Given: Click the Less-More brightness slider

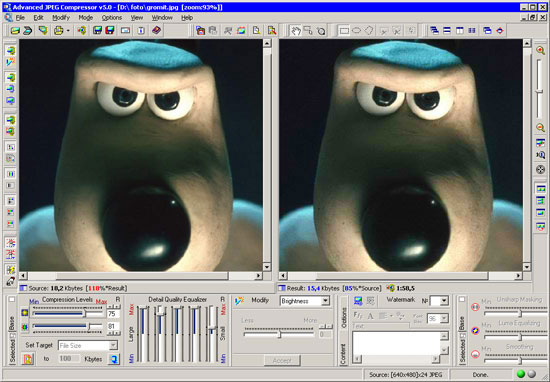Looking at the screenshot, I should 279,334.
